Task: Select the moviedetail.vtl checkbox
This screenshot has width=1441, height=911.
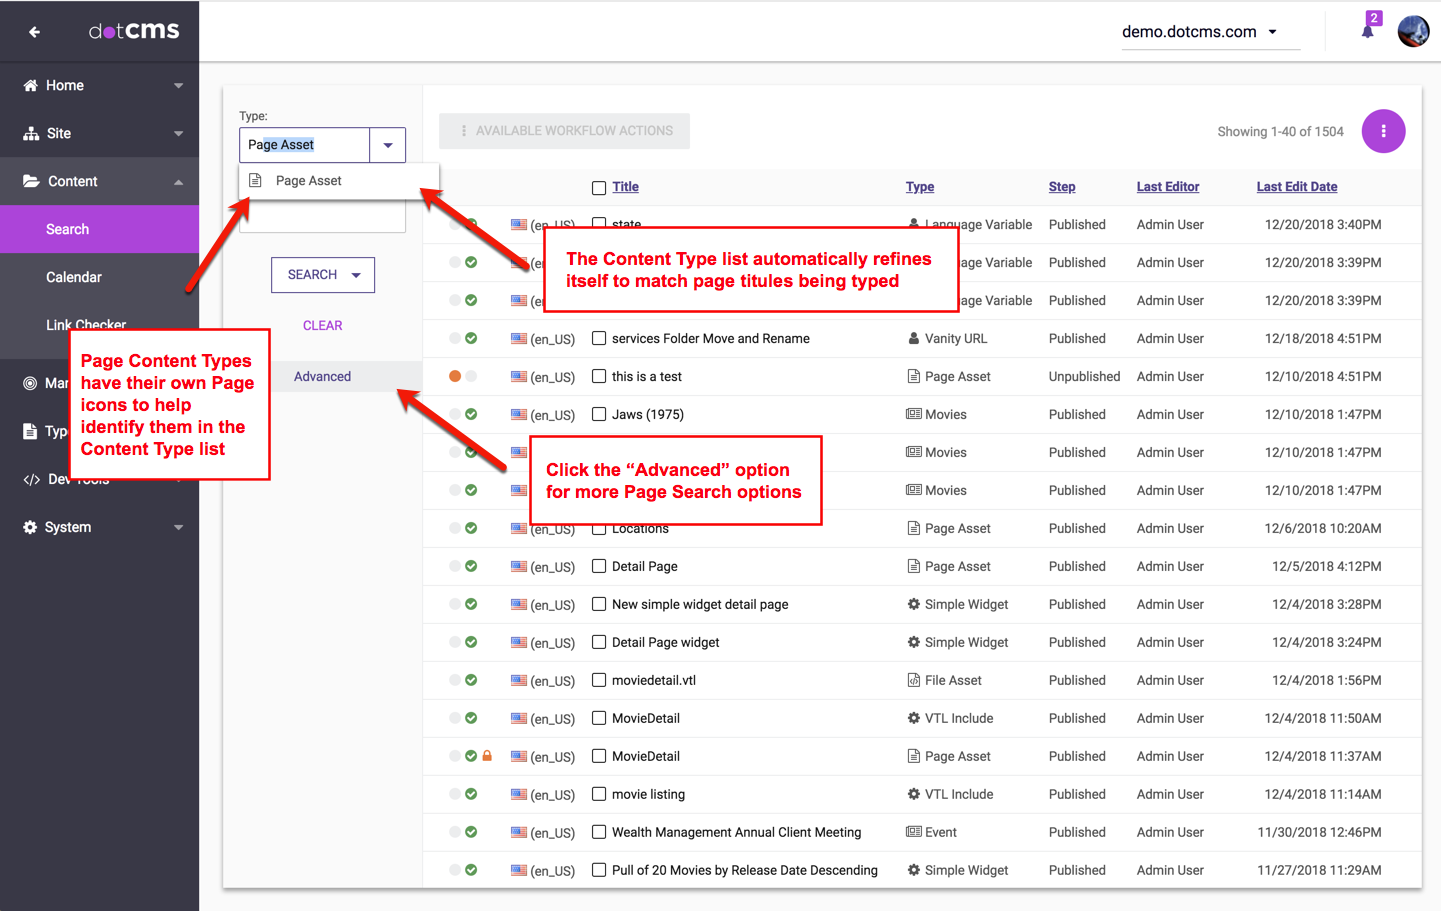Action: point(599,680)
